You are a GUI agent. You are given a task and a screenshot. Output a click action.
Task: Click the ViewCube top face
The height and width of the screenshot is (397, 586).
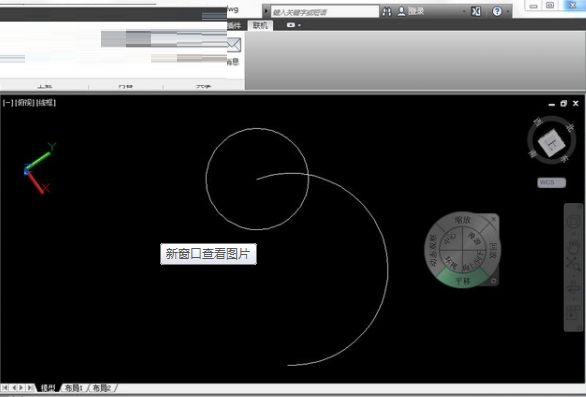[x=552, y=142]
